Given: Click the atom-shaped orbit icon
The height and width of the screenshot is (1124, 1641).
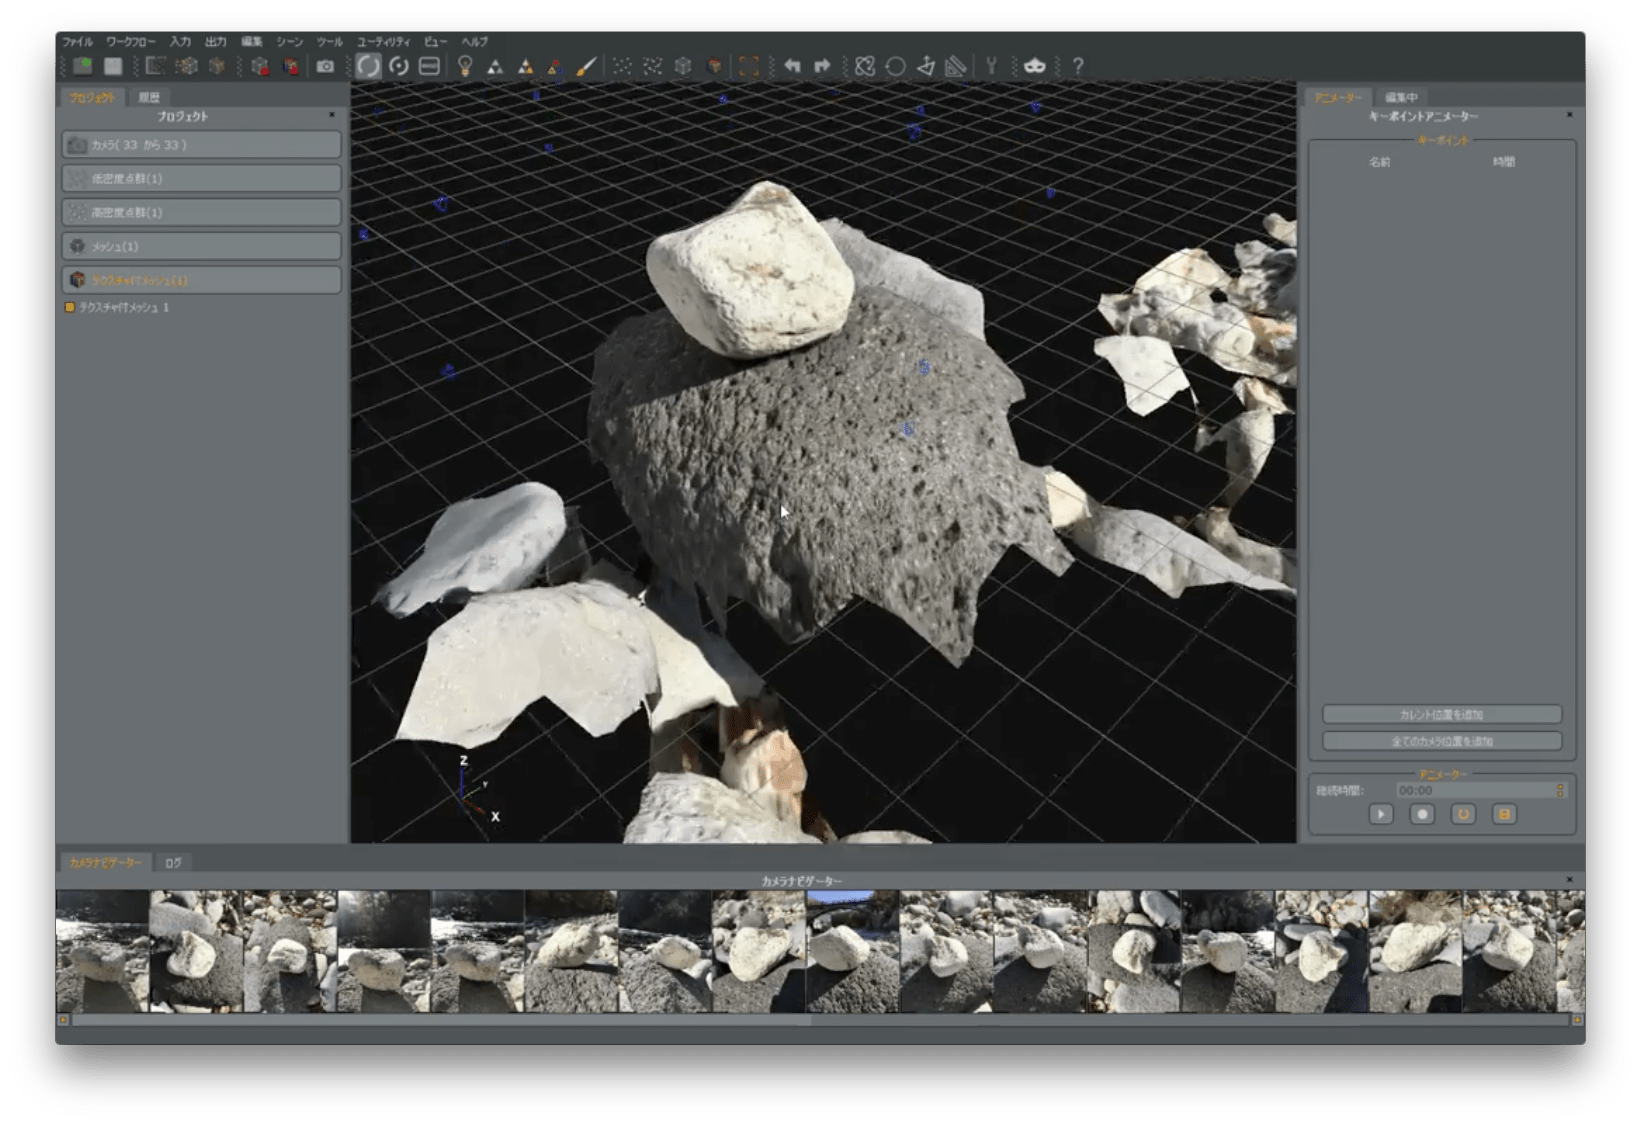Looking at the screenshot, I should point(865,66).
